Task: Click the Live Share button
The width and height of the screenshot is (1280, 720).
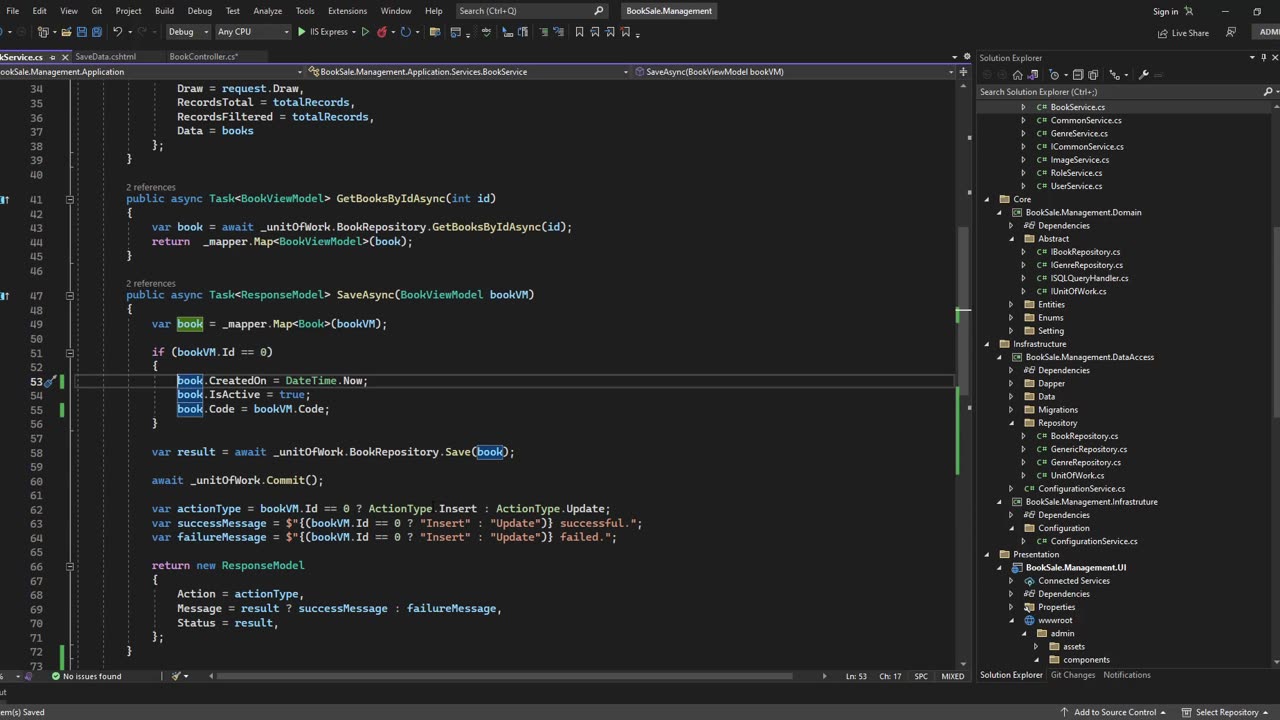Action: pos(1183,33)
